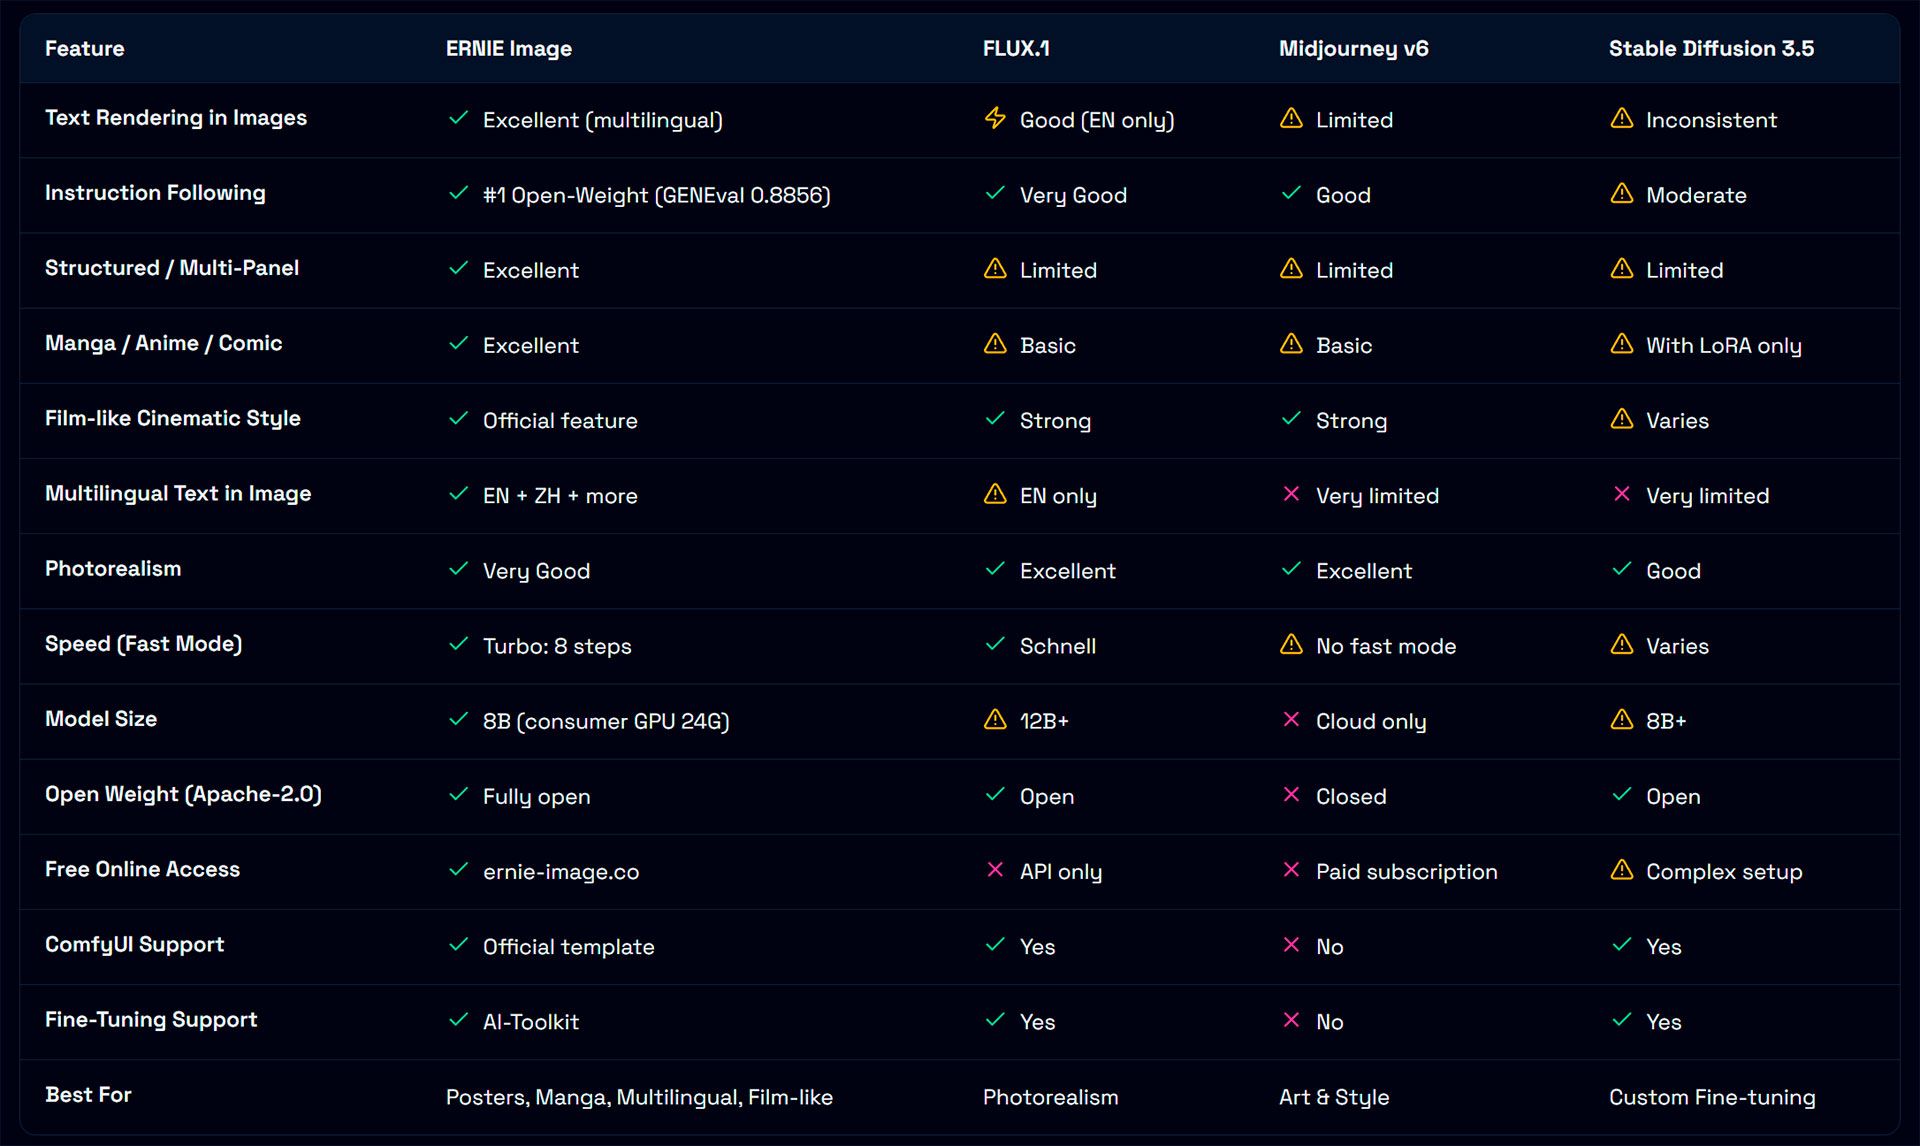This screenshot has width=1920, height=1146.
Task: Select the Midjourney v6 column header
Action: (x=1353, y=48)
